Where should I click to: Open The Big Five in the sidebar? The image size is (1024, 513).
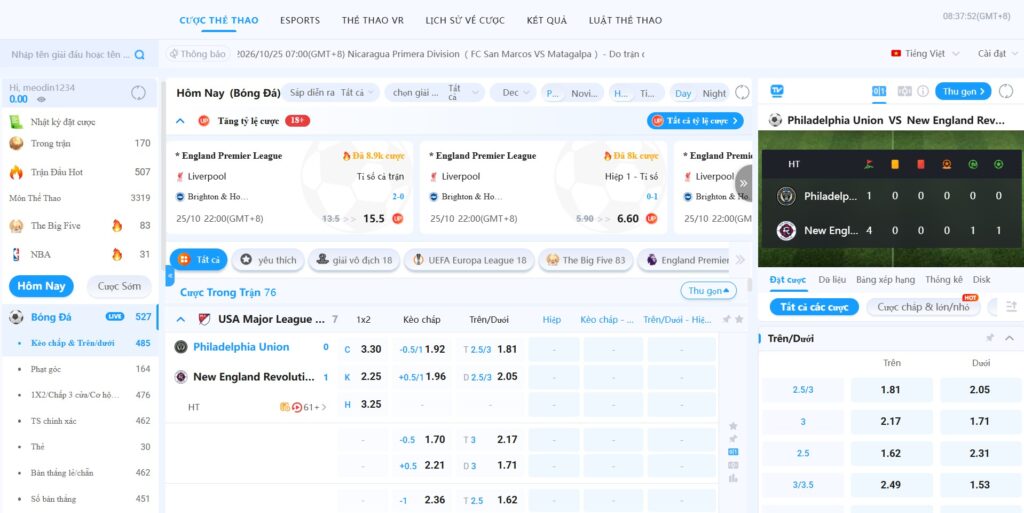[x=80, y=226]
